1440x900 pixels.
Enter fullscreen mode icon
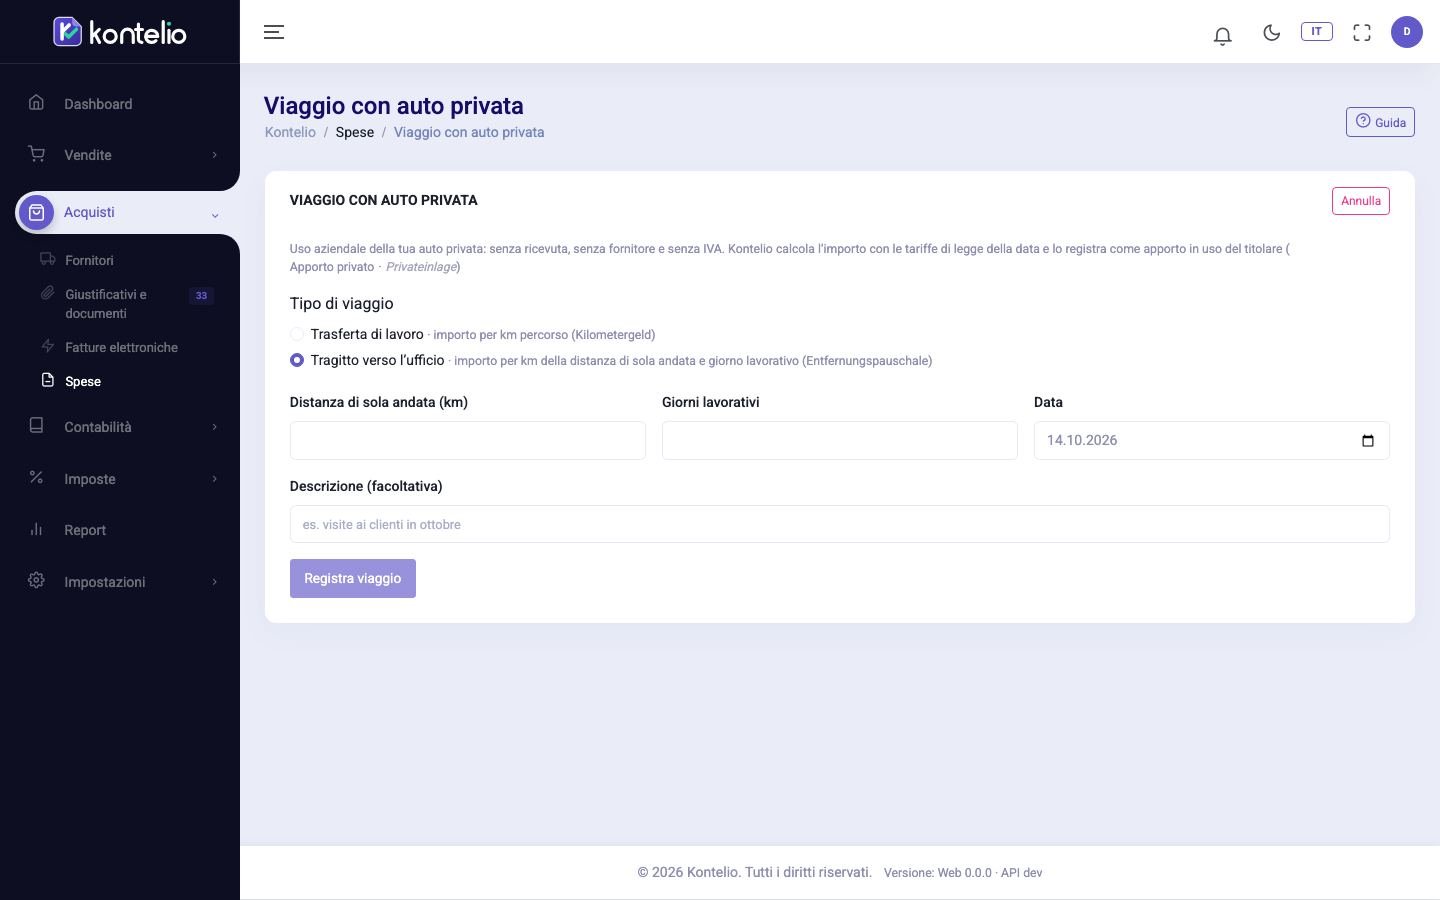[x=1361, y=32]
